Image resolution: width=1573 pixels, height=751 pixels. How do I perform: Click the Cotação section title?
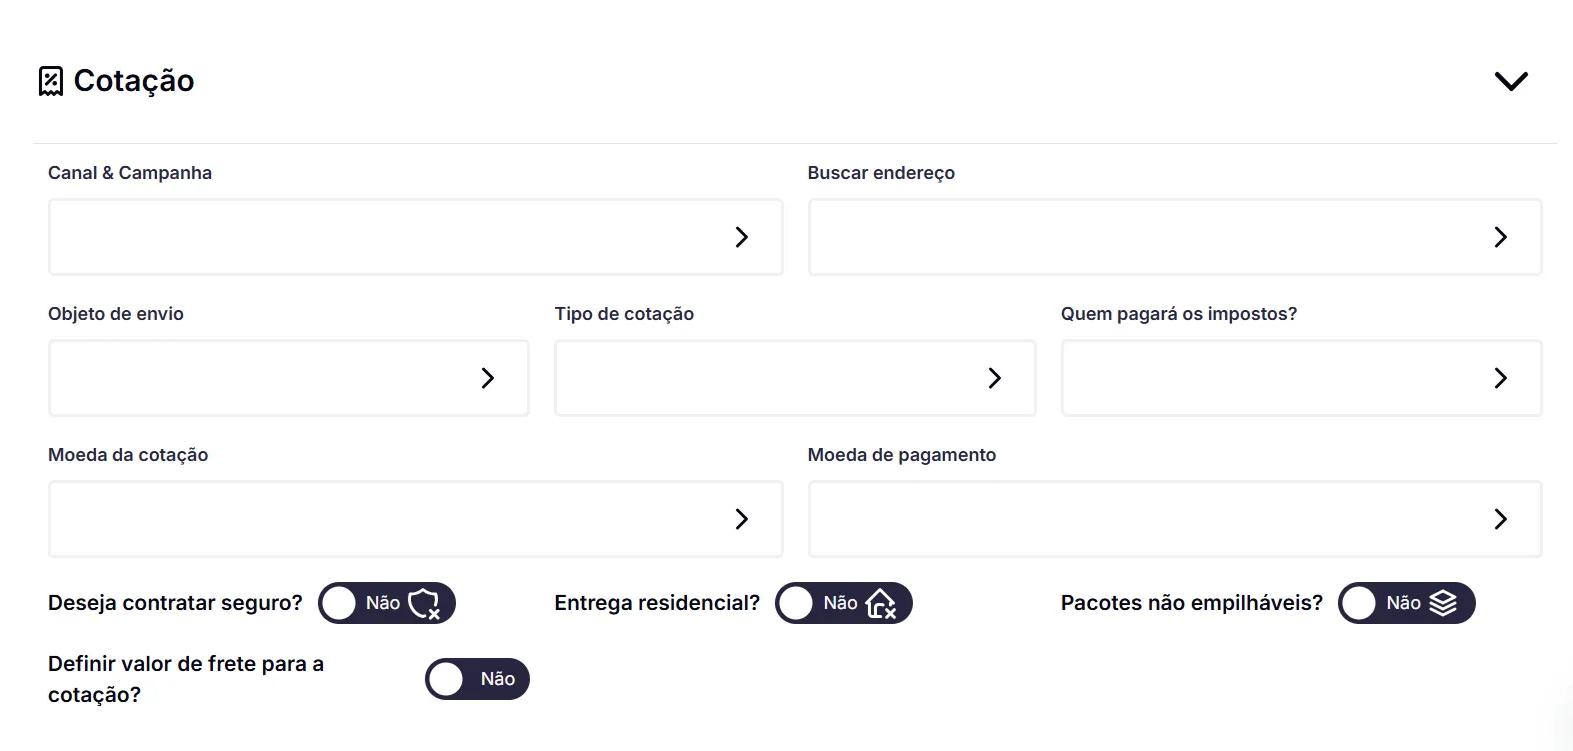(x=134, y=81)
